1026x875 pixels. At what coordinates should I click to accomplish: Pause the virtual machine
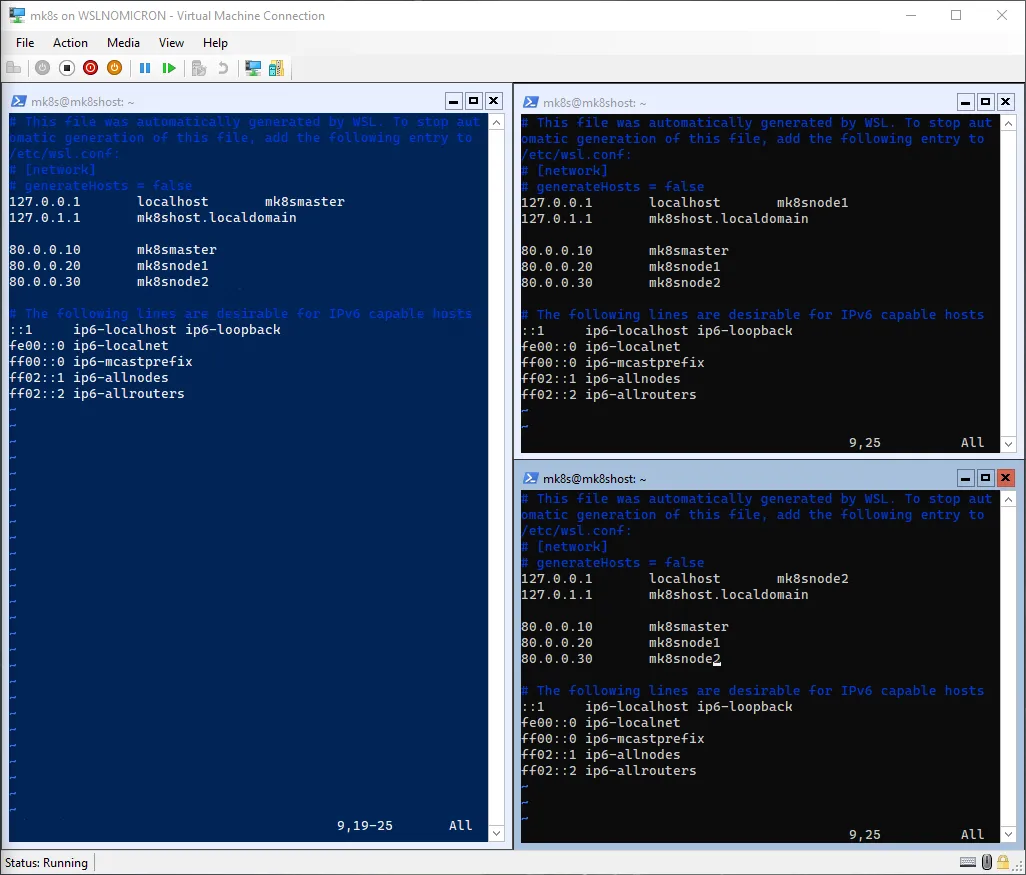click(x=145, y=68)
